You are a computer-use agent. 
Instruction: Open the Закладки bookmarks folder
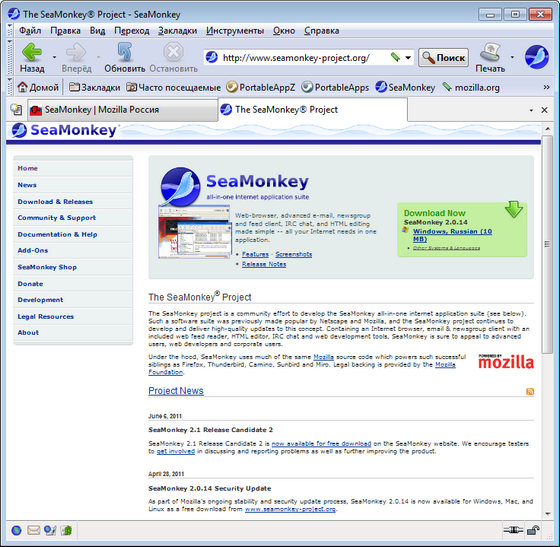(94, 87)
